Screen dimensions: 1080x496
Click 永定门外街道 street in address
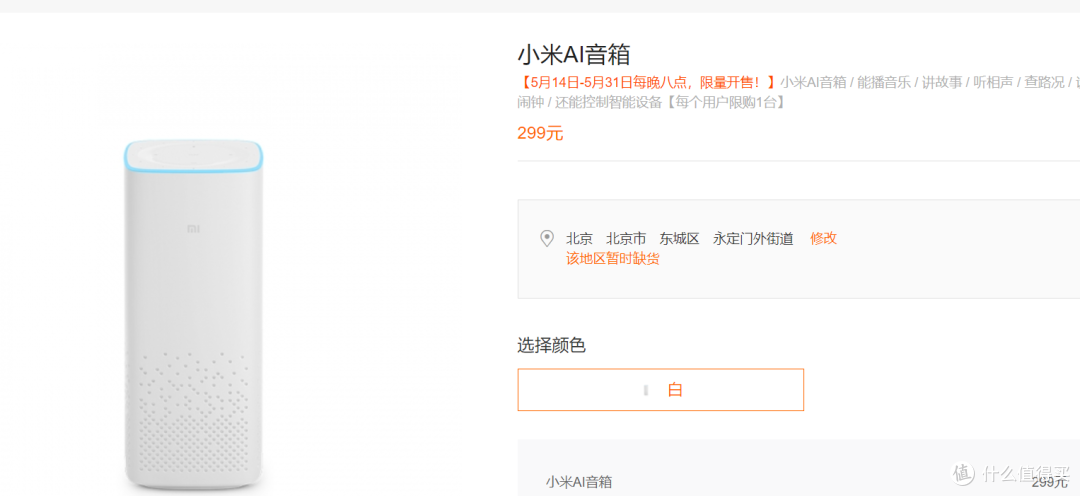(x=754, y=238)
